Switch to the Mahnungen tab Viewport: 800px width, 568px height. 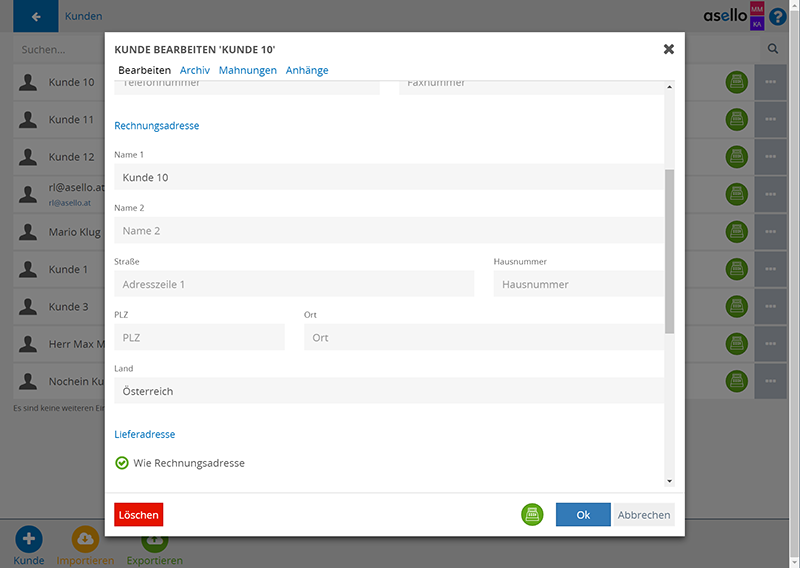point(247,71)
